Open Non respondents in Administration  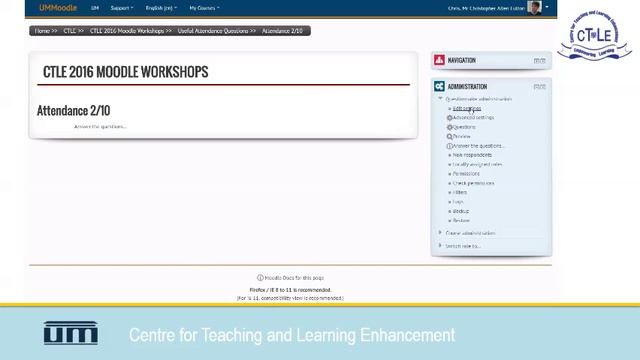tap(472, 155)
